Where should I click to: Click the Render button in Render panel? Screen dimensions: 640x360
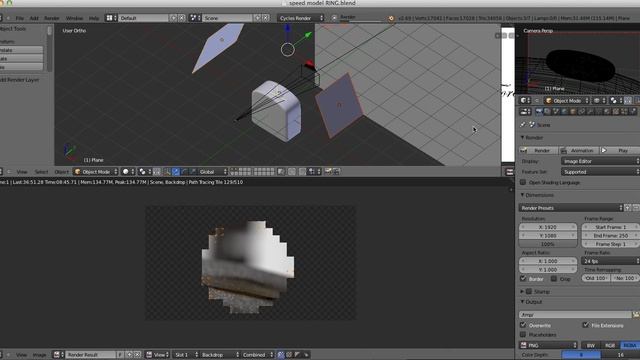click(x=538, y=151)
